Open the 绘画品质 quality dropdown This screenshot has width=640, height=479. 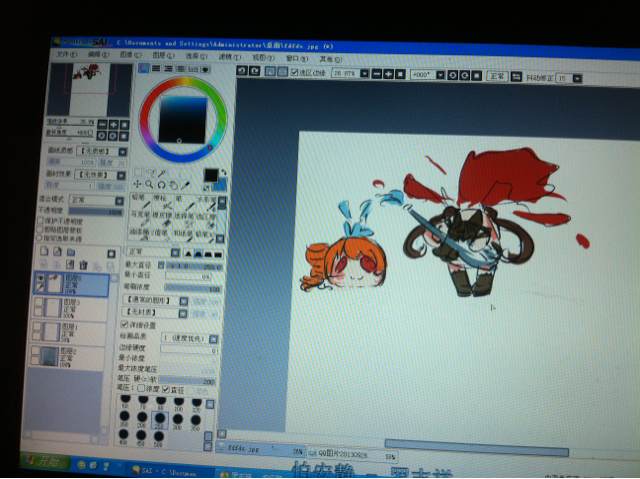213,339
